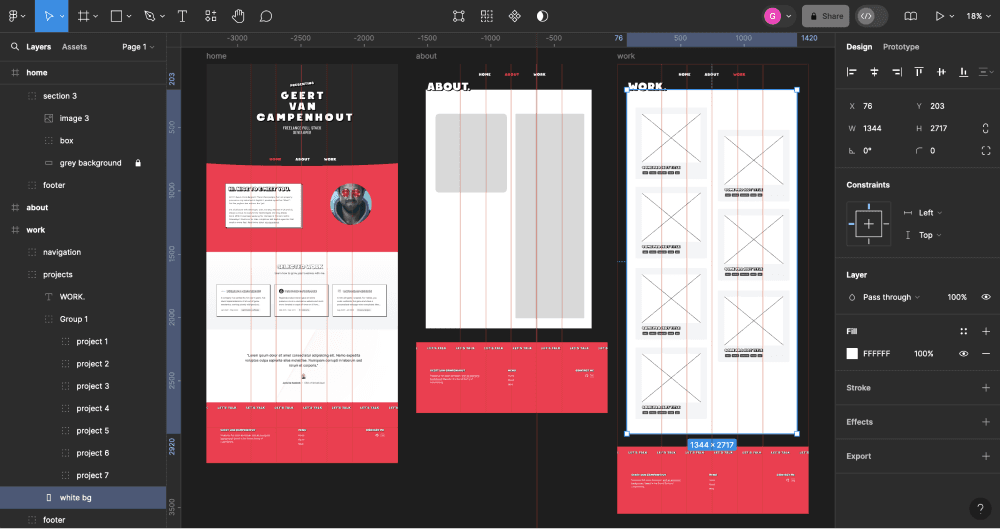The height and width of the screenshot is (529, 1000).
Task: Open the Figma main menu icon
Action: 13,16
